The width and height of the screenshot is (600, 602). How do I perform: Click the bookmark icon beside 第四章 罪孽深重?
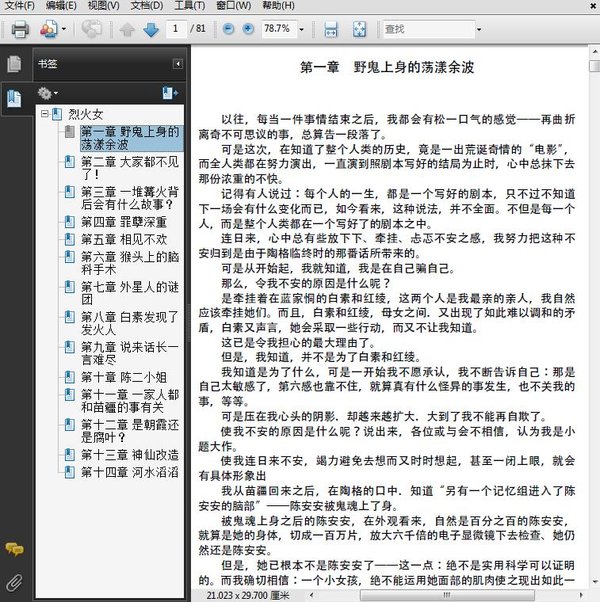point(70,222)
